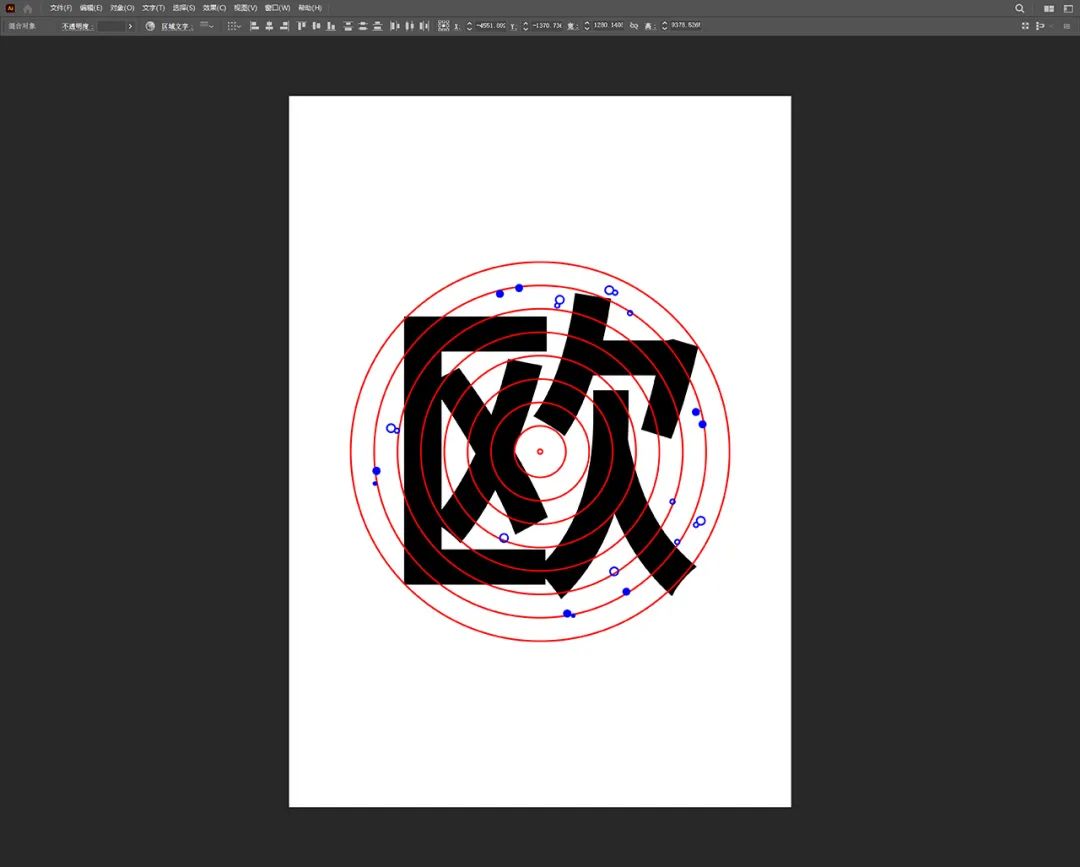
Task: Click the Home icon beside the Ai logo
Action: [x=28, y=8]
